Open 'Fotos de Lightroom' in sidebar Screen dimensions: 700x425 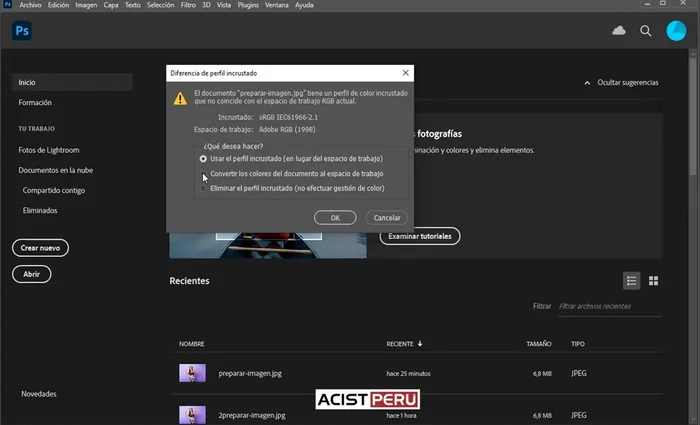click(x=48, y=150)
